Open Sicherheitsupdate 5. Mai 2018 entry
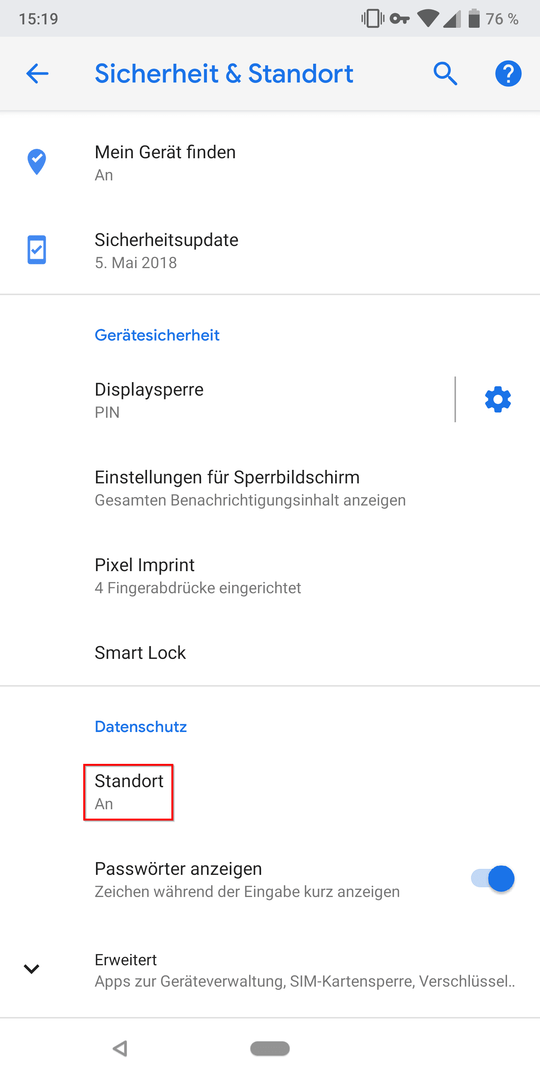Screen dimensions: 540x1080 coord(270,250)
